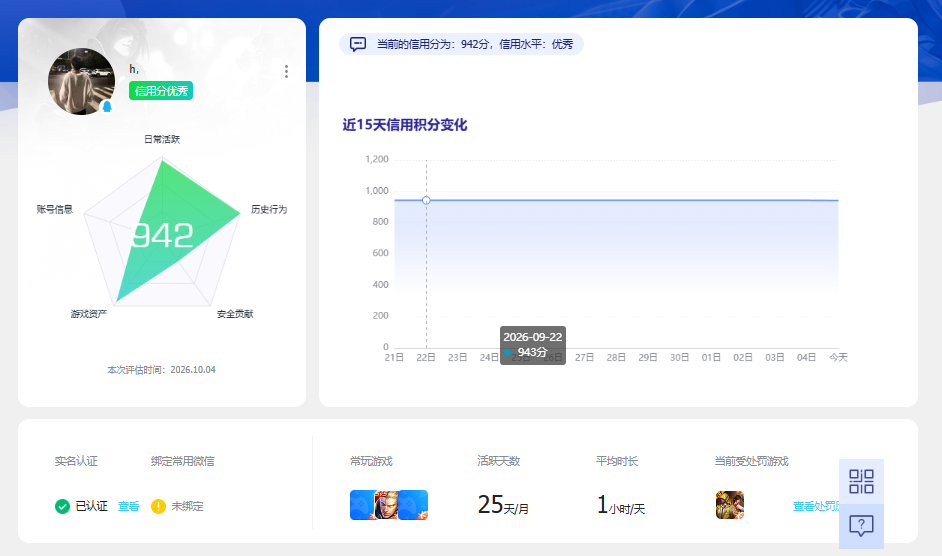This screenshot has height=556, width=942.
Task: Click the 04日 label on chart axis
Action: [x=806, y=357]
